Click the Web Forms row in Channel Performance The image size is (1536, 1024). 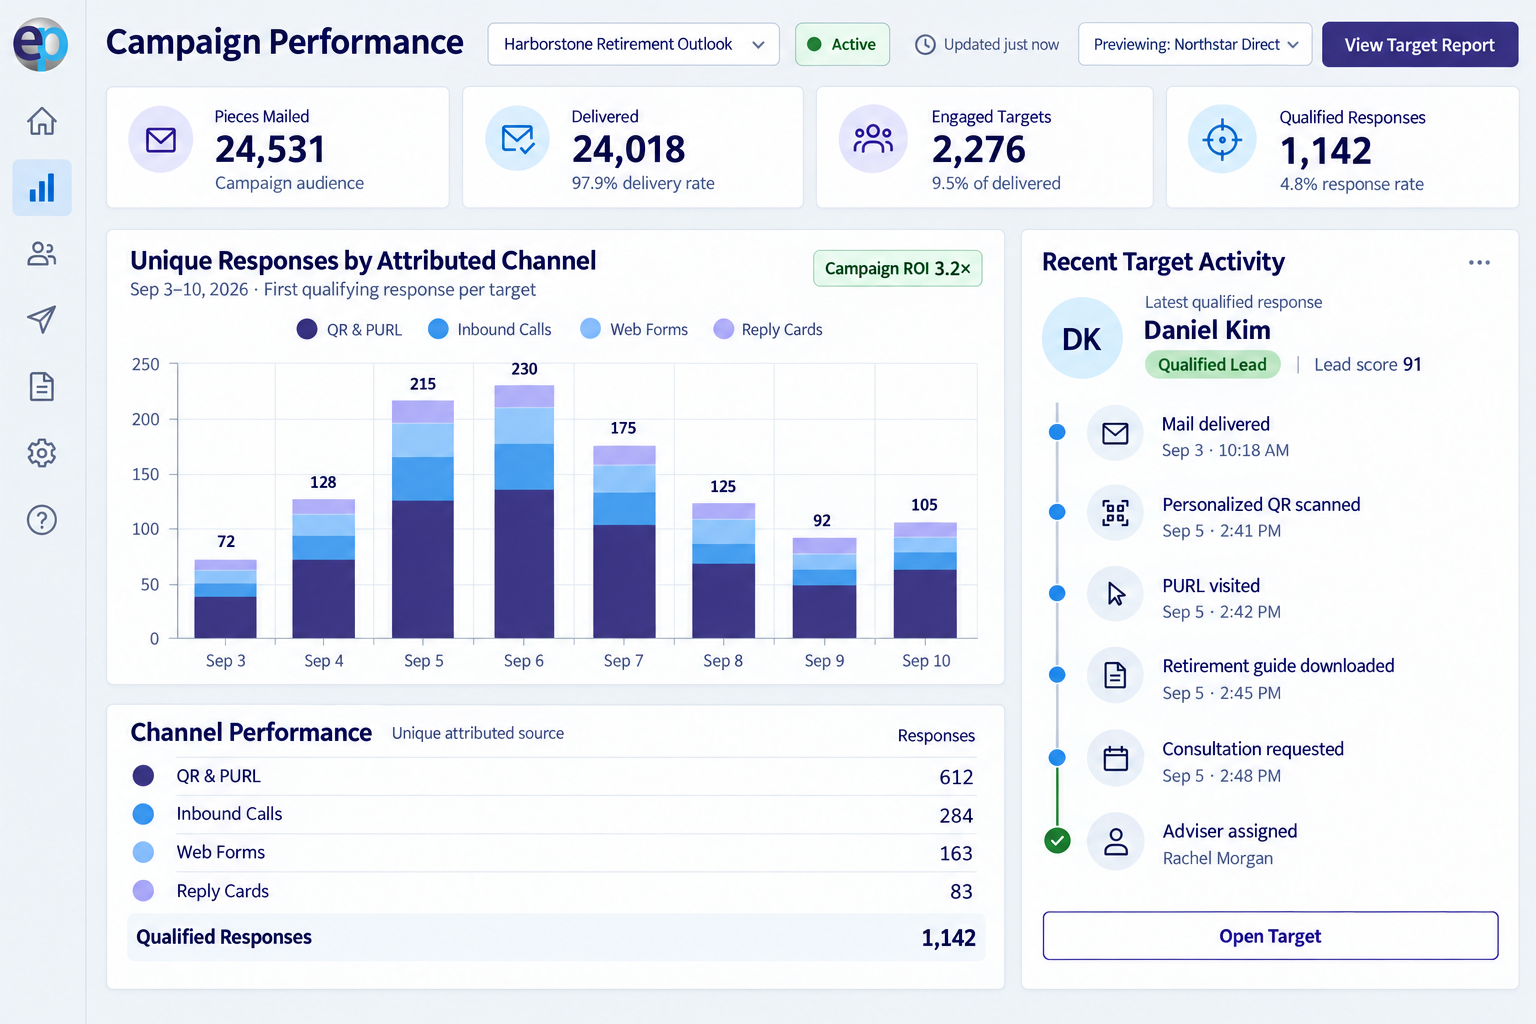pyautogui.click(x=555, y=853)
